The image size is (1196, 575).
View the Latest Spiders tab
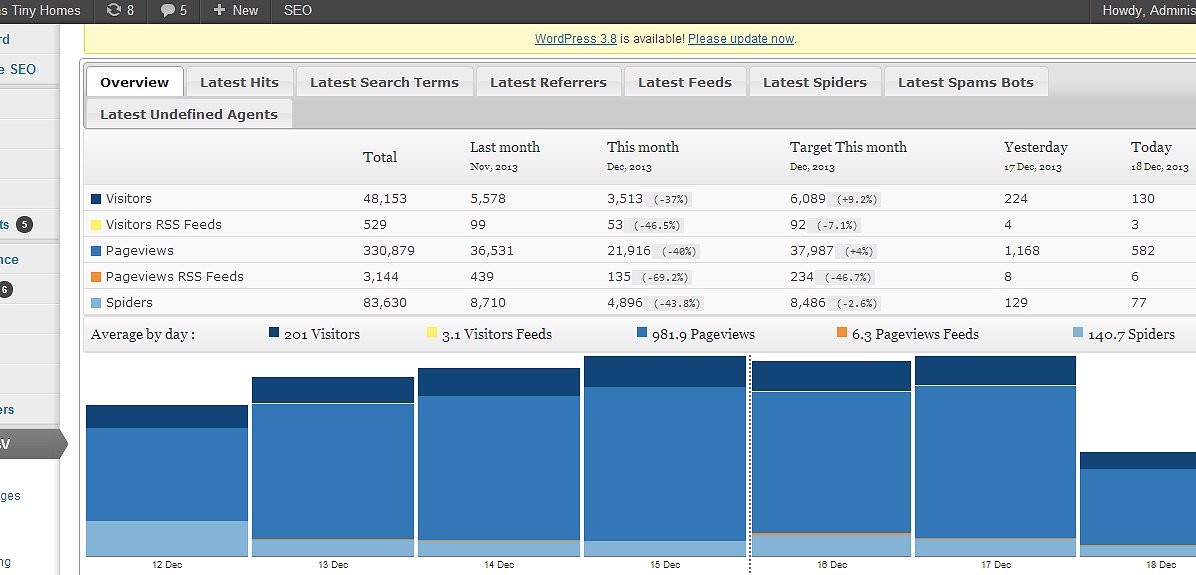(814, 82)
